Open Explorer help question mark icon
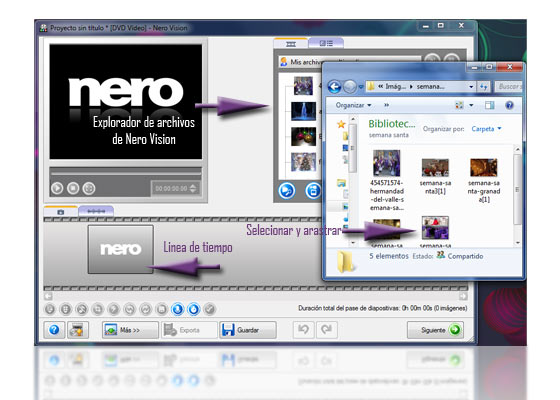The height and width of the screenshot is (400, 560). point(509,105)
